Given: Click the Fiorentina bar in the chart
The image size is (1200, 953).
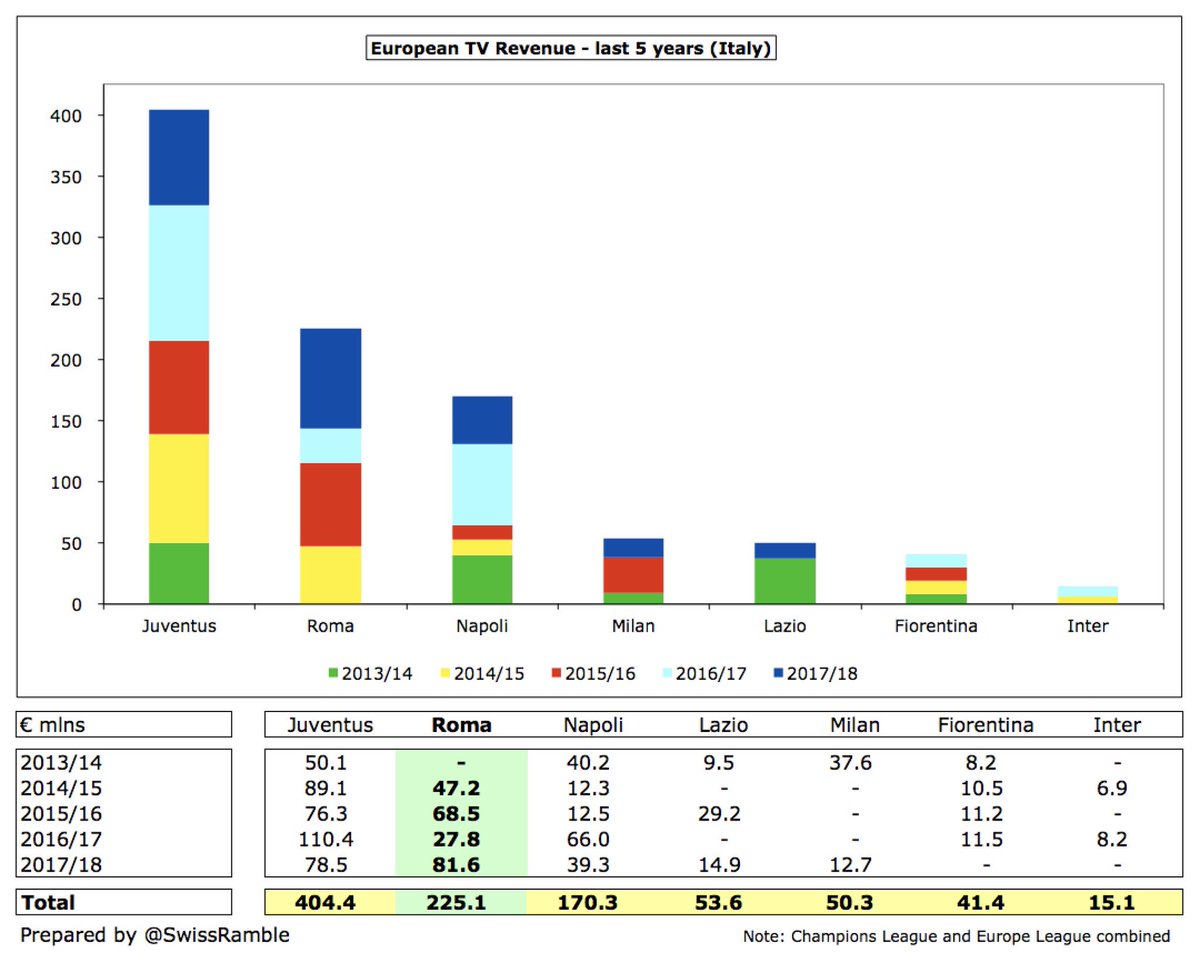Looking at the screenshot, I should pyautogui.click(x=937, y=579).
